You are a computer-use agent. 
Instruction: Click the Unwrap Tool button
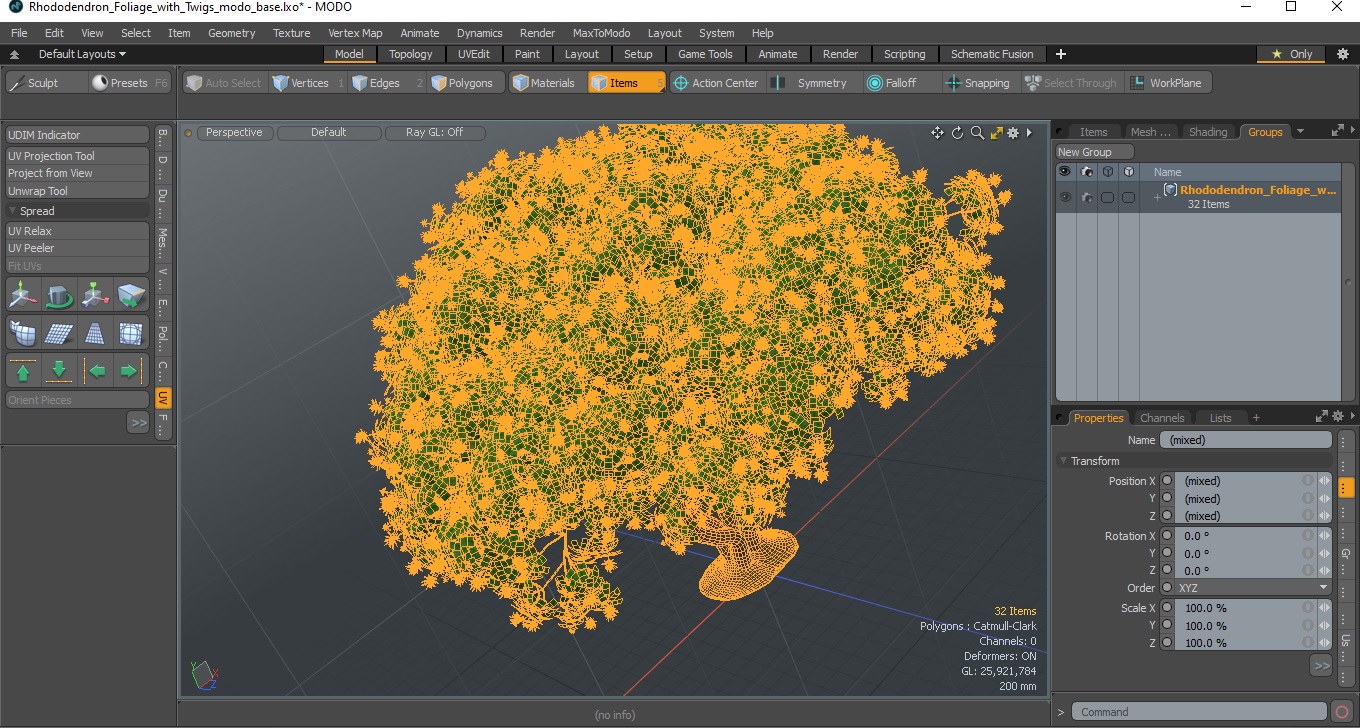point(78,191)
